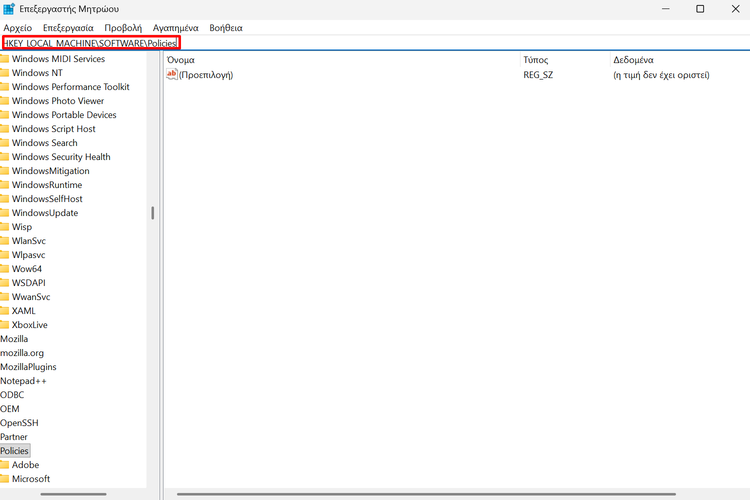Image resolution: width=750 pixels, height=500 pixels.
Task: Select the Wlpasvc folder icon
Action: tap(4, 255)
